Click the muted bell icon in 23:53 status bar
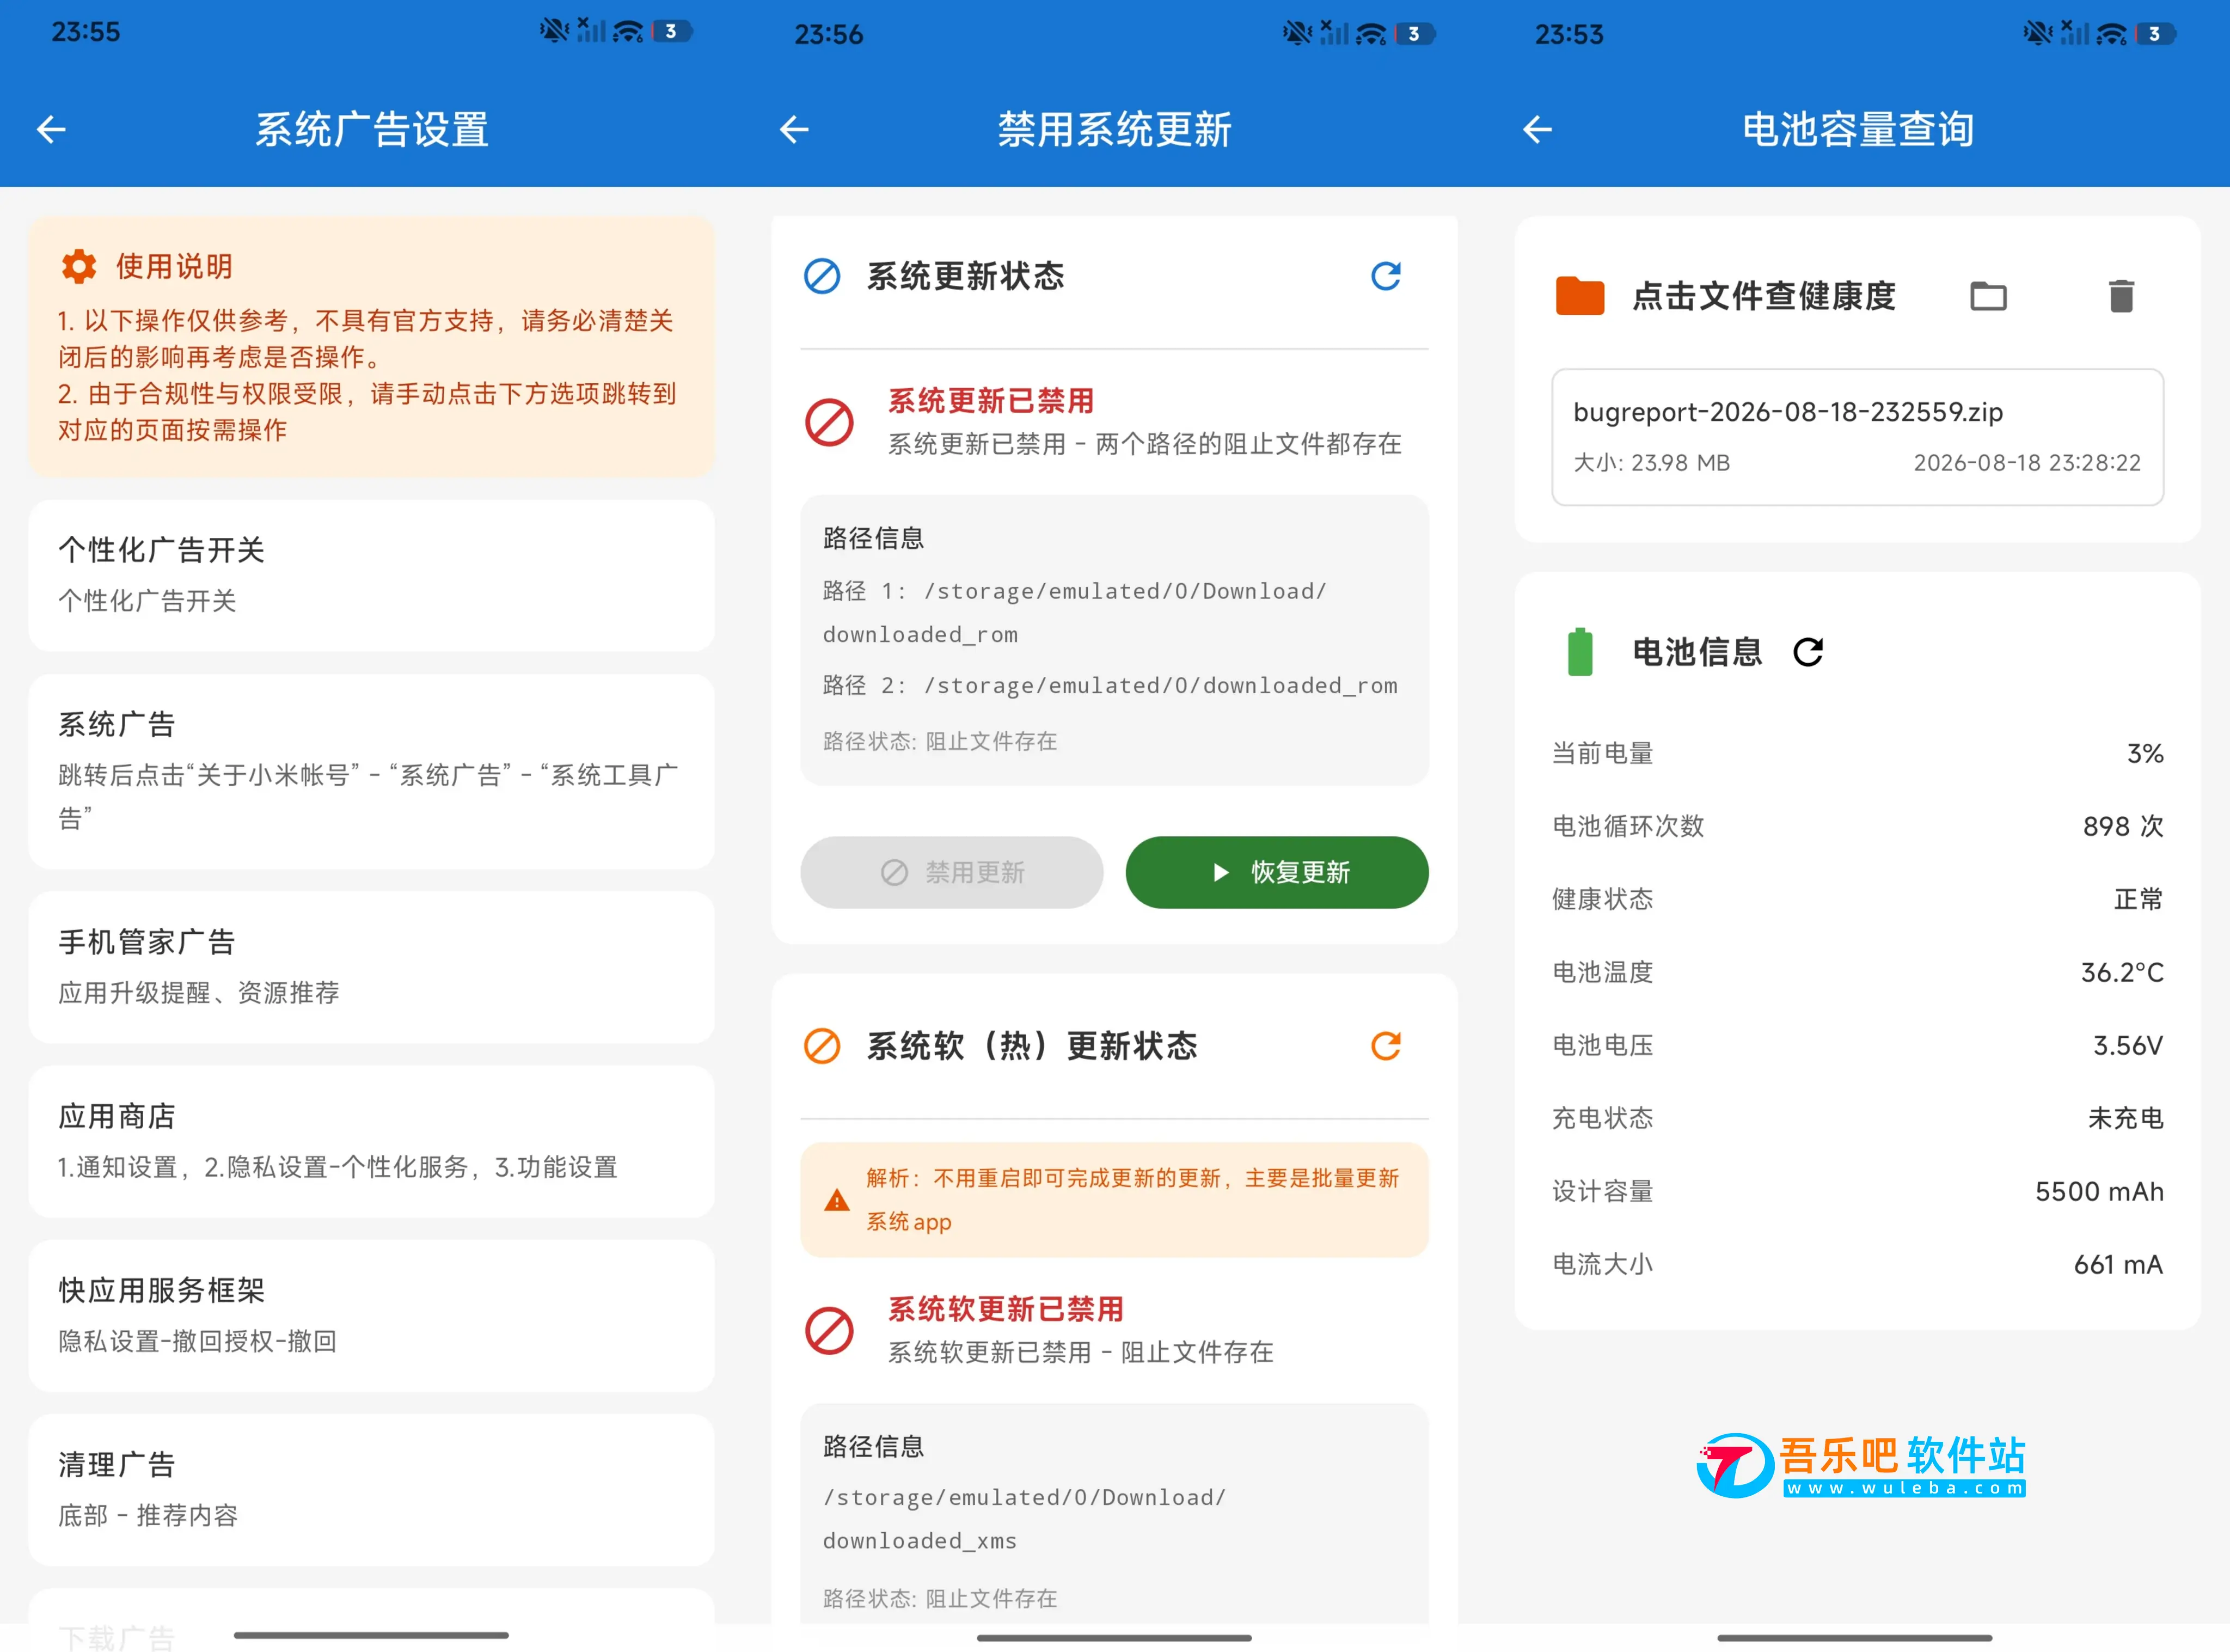The height and width of the screenshot is (1652, 2230). (2037, 34)
